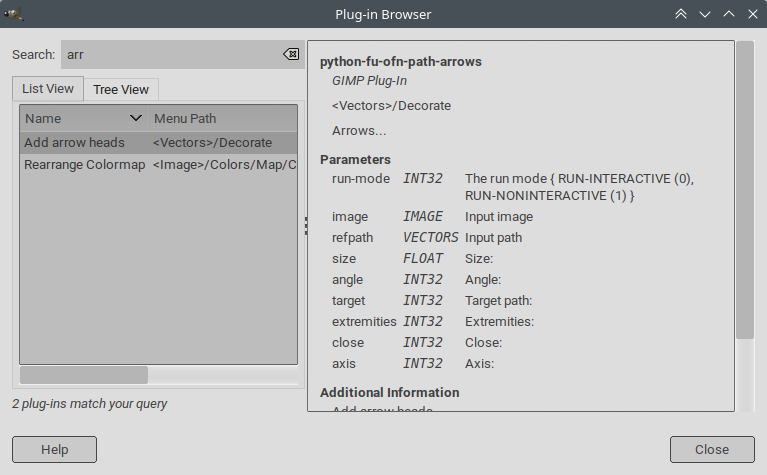Minimize the Plug-in Browser window
Viewport: 767px width, 475px height.
pos(705,14)
